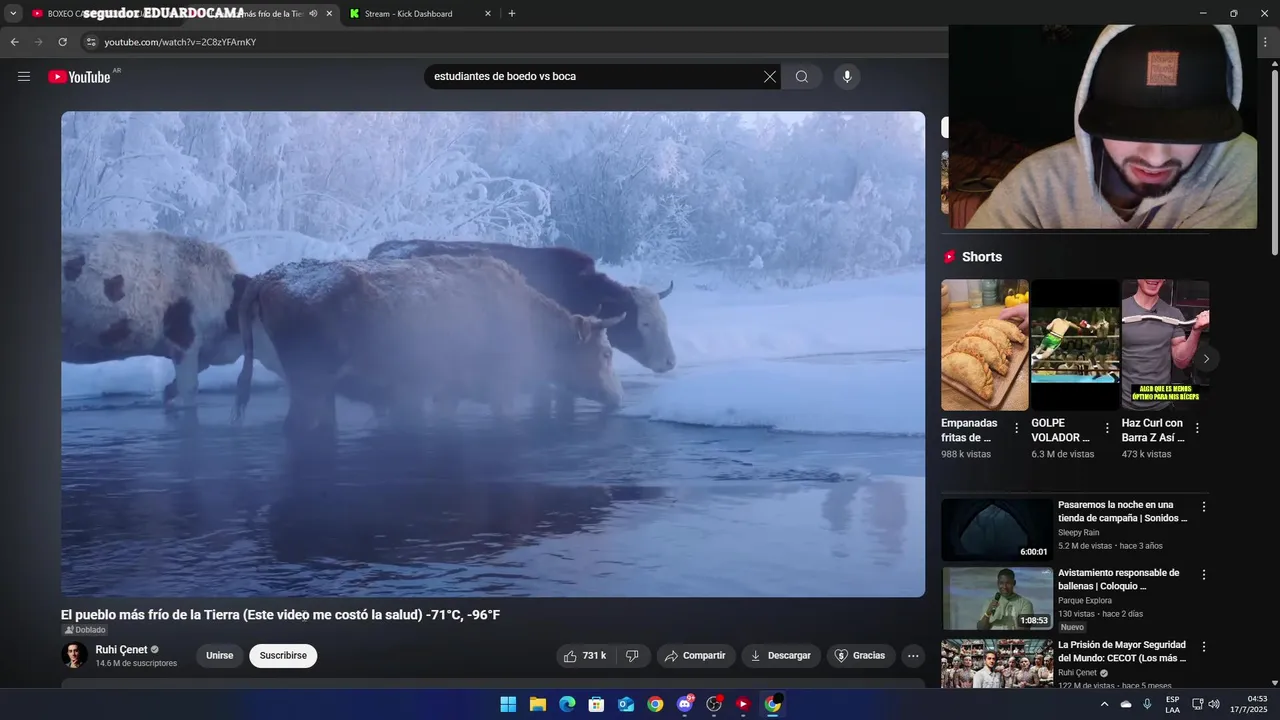Viewport: 1280px width, 720px height.
Task: Open Avistamiento responsable 1:08:53 thumbnail
Action: click(997, 598)
